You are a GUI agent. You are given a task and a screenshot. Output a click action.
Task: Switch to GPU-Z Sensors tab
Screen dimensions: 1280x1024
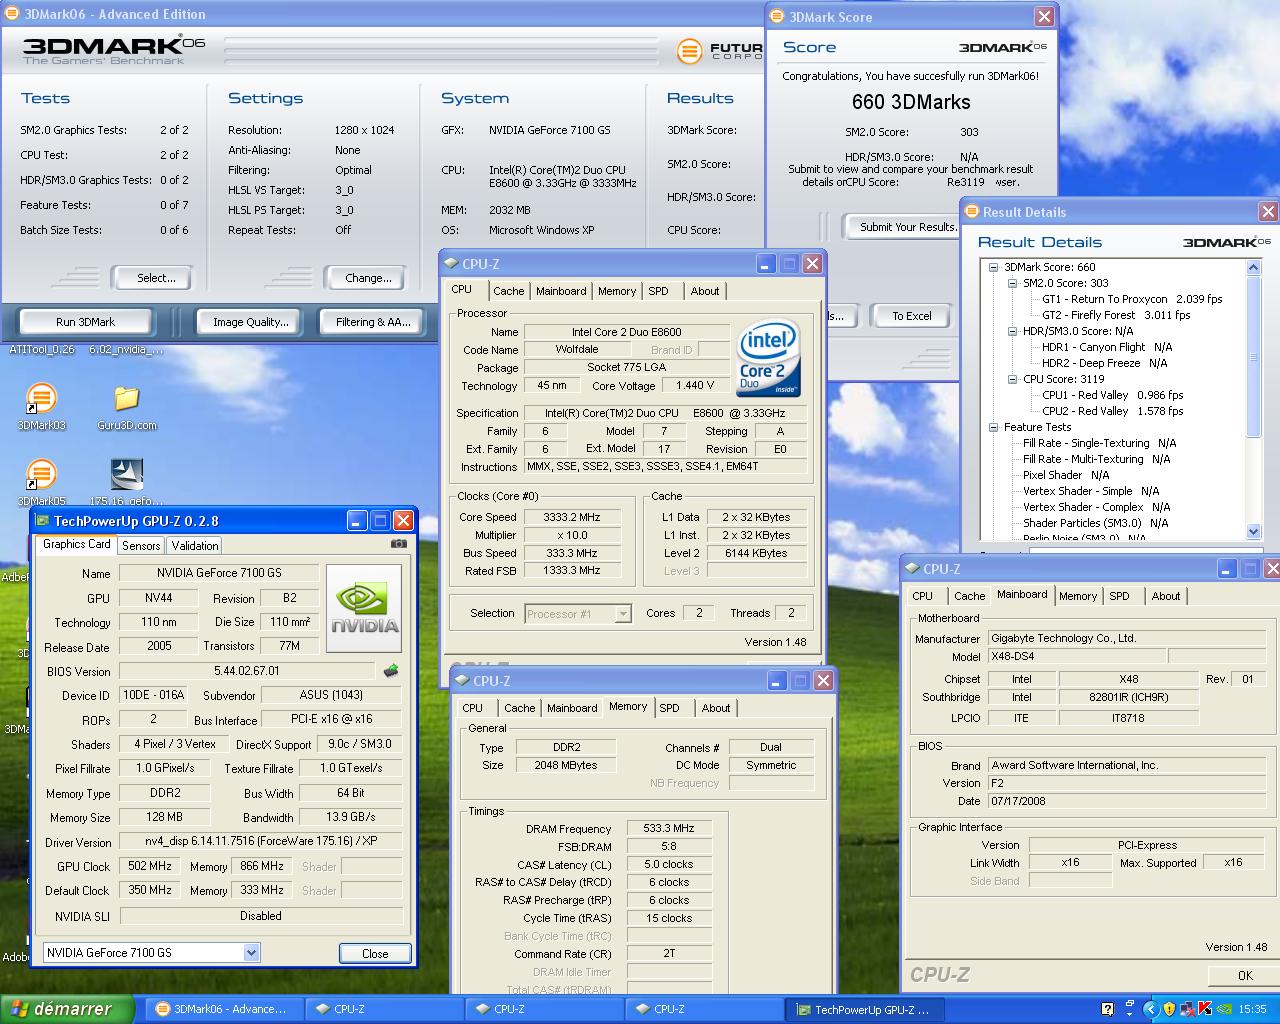point(141,545)
